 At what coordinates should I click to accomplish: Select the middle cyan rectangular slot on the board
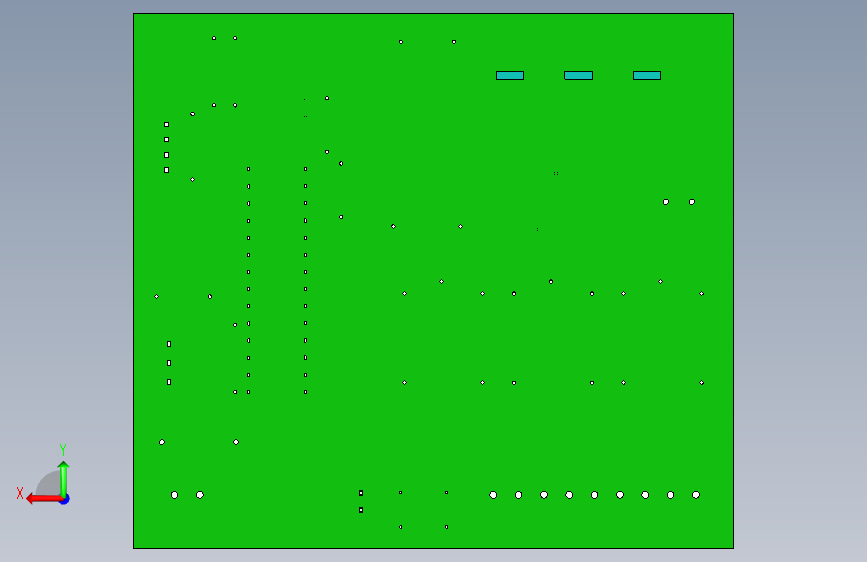[x=578, y=75]
